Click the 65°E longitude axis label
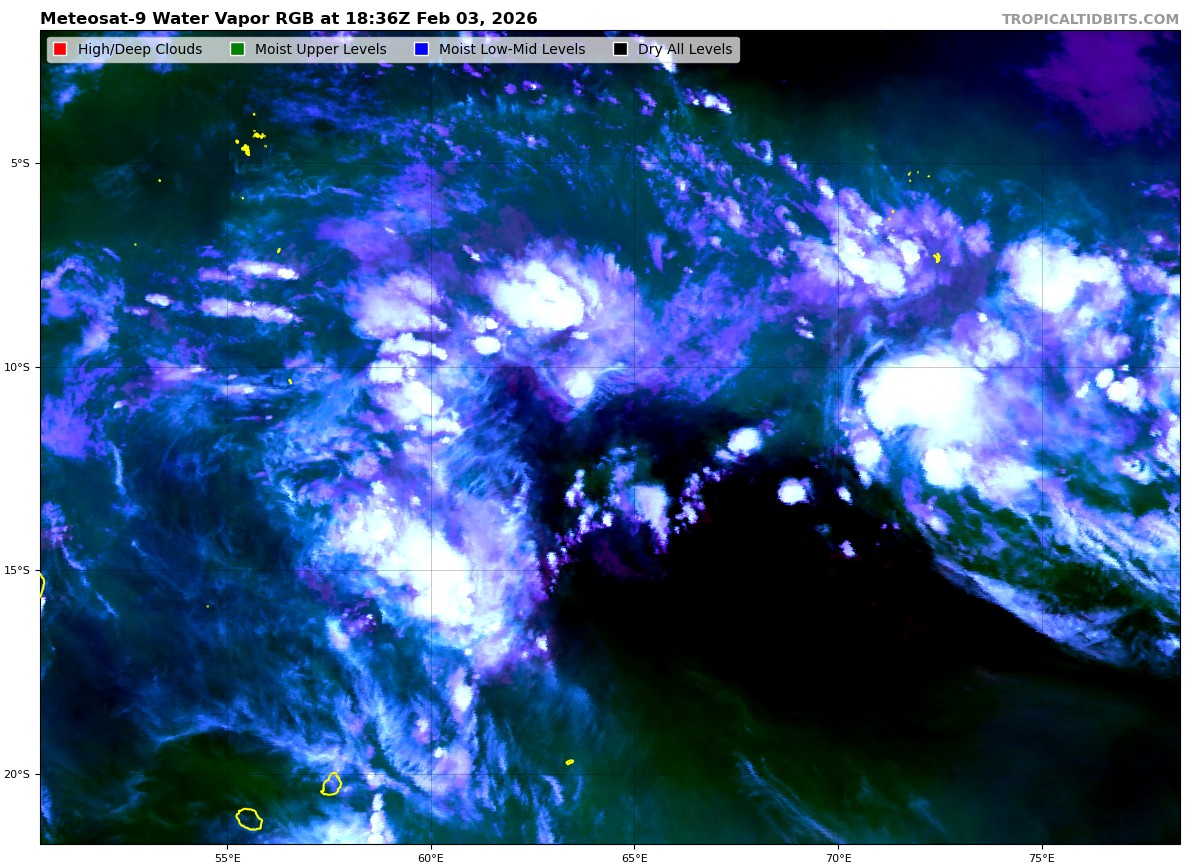 [634, 857]
